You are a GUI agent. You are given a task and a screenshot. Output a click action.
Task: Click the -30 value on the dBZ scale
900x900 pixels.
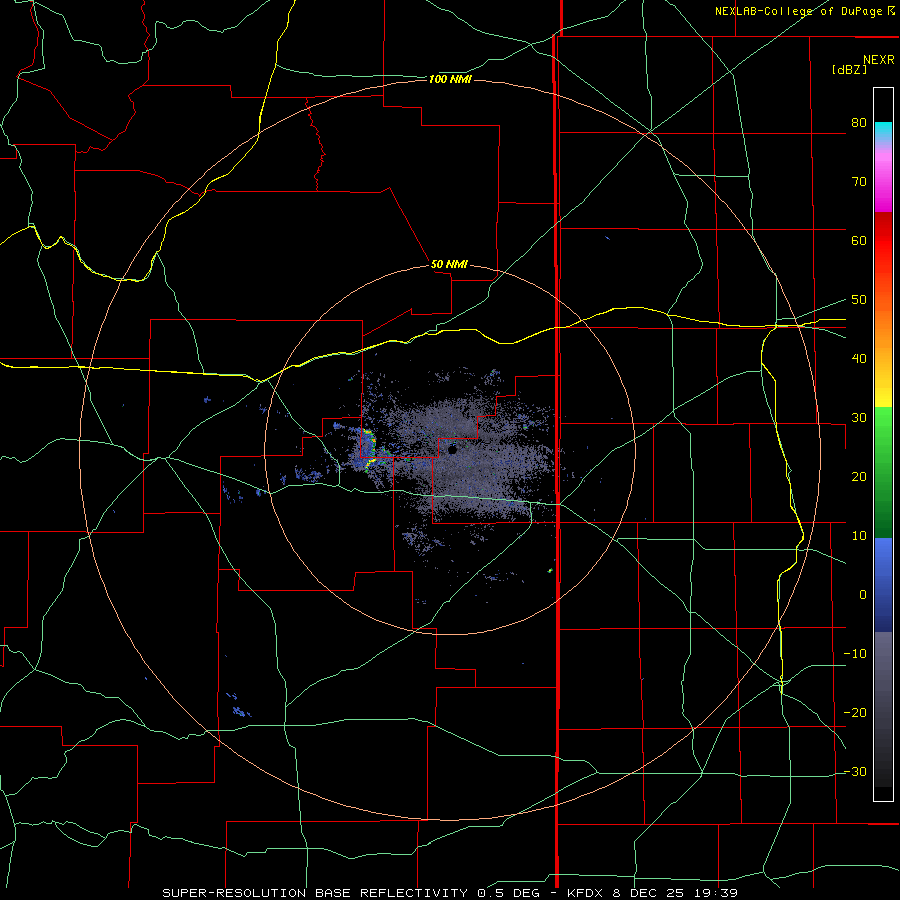[x=855, y=772]
